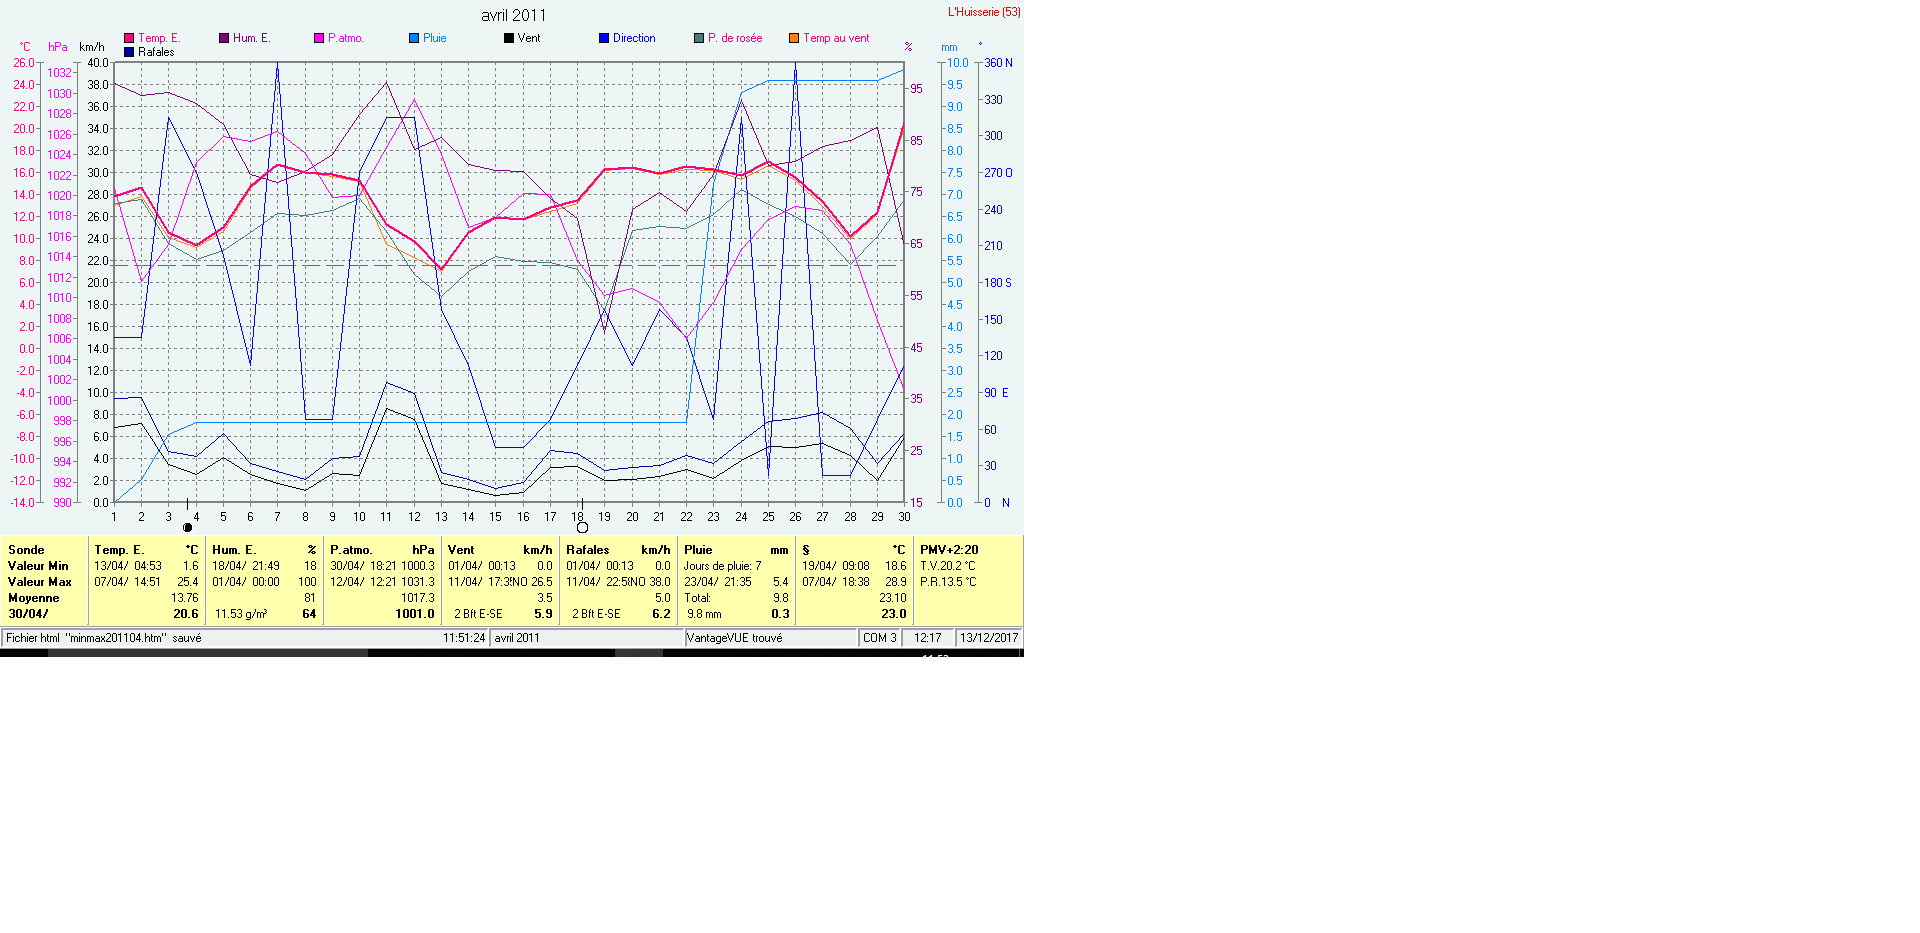Click the orange Temp au vent legend swatch
This screenshot has height=933, width=1920.
coord(794,38)
